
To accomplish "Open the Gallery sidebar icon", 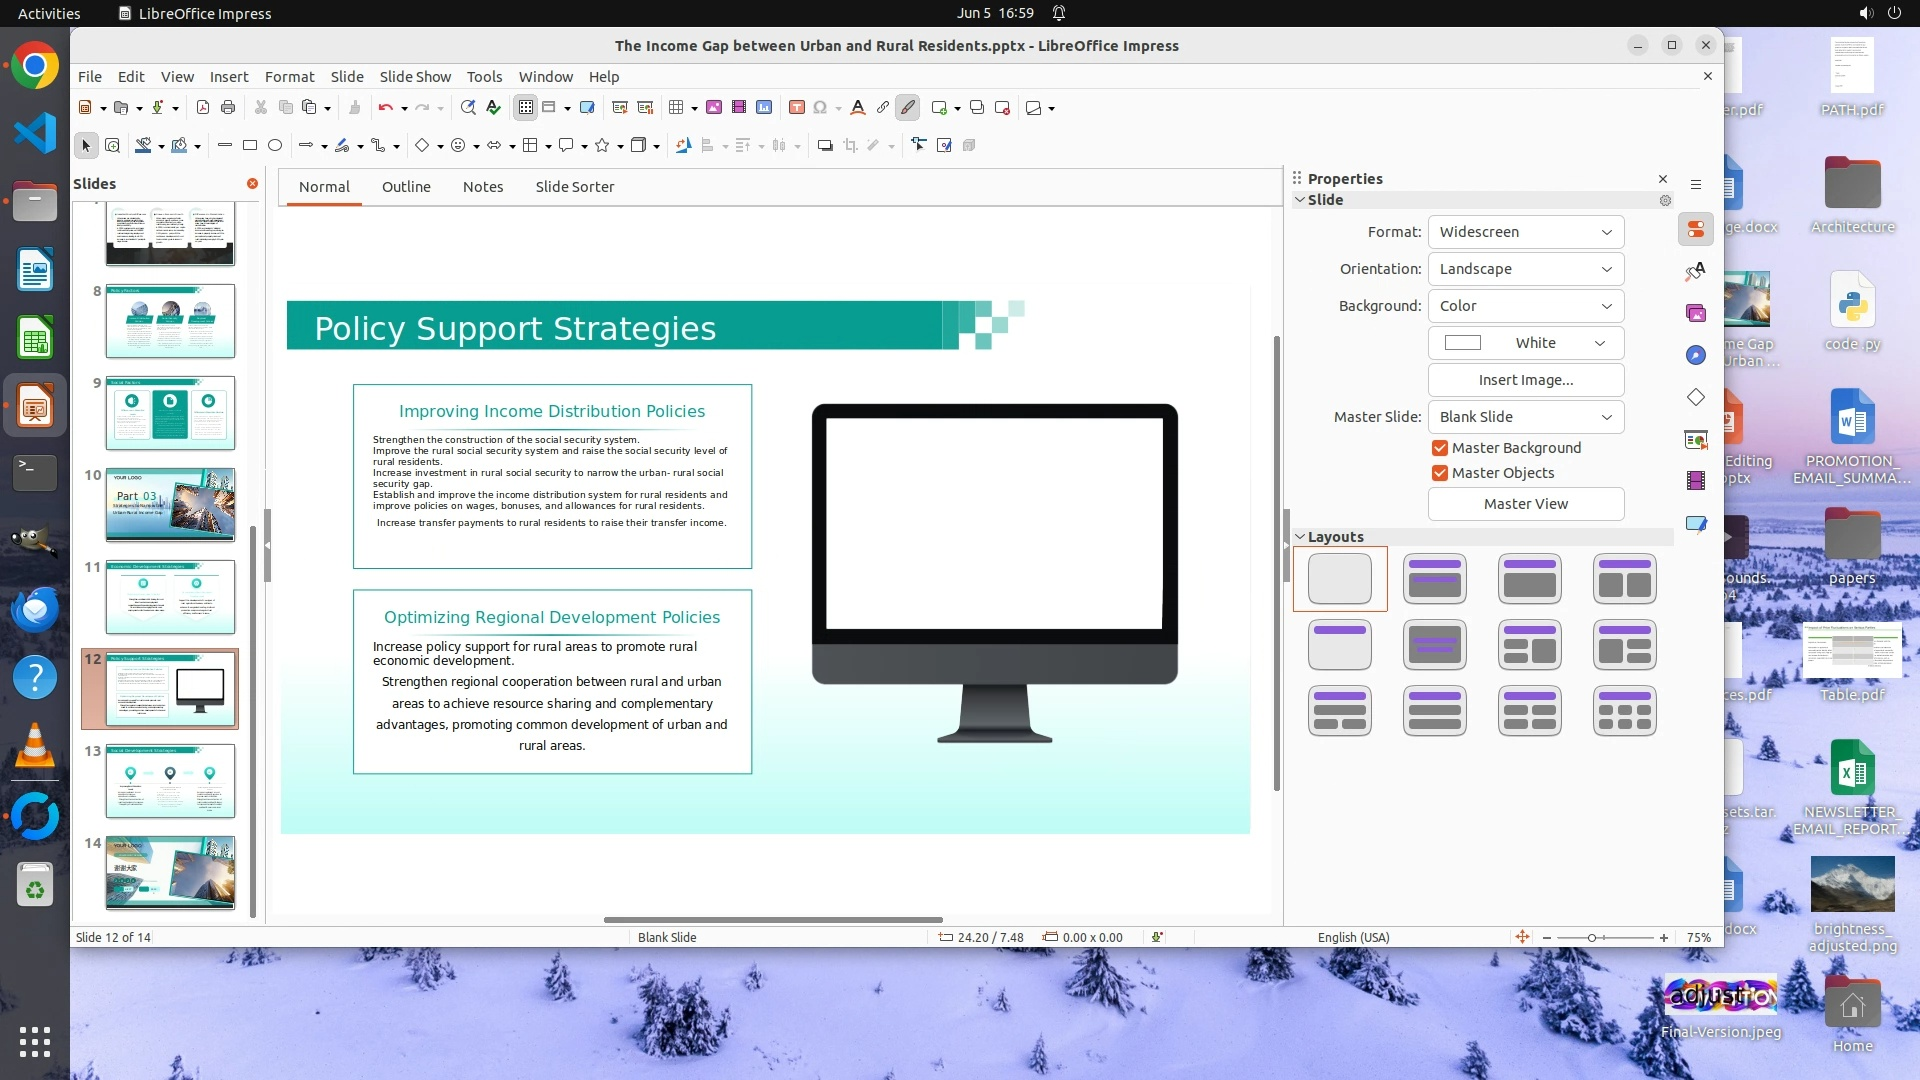I will (x=1696, y=314).
